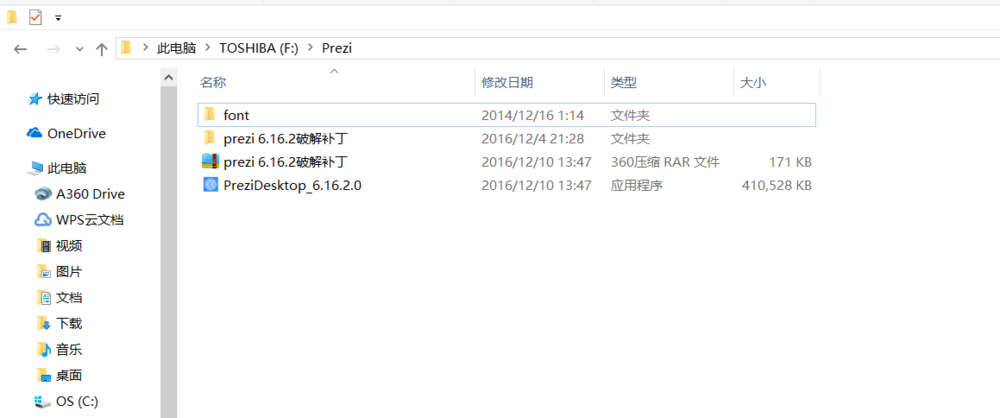Image resolution: width=1000 pixels, height=418 pixels.
Task: Expand the chevron after TOSHIBA (F:)
Action: pyautogui.click(x=311, y=48)
